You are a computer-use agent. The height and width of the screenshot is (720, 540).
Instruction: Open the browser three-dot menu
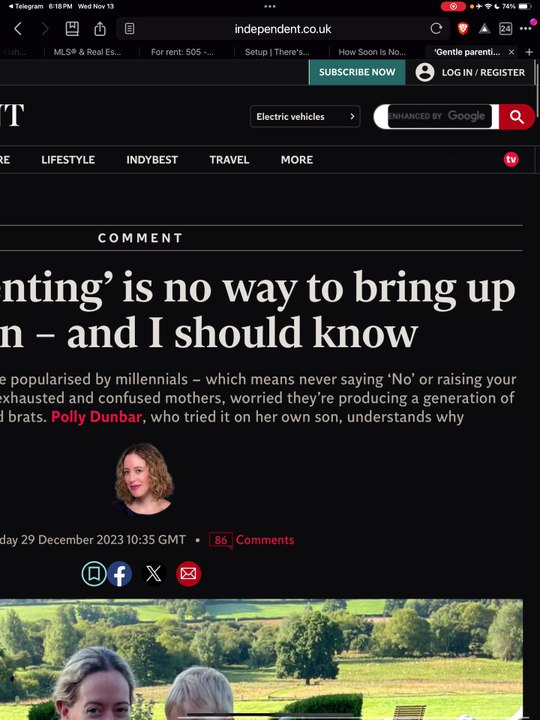pos(526,28)
